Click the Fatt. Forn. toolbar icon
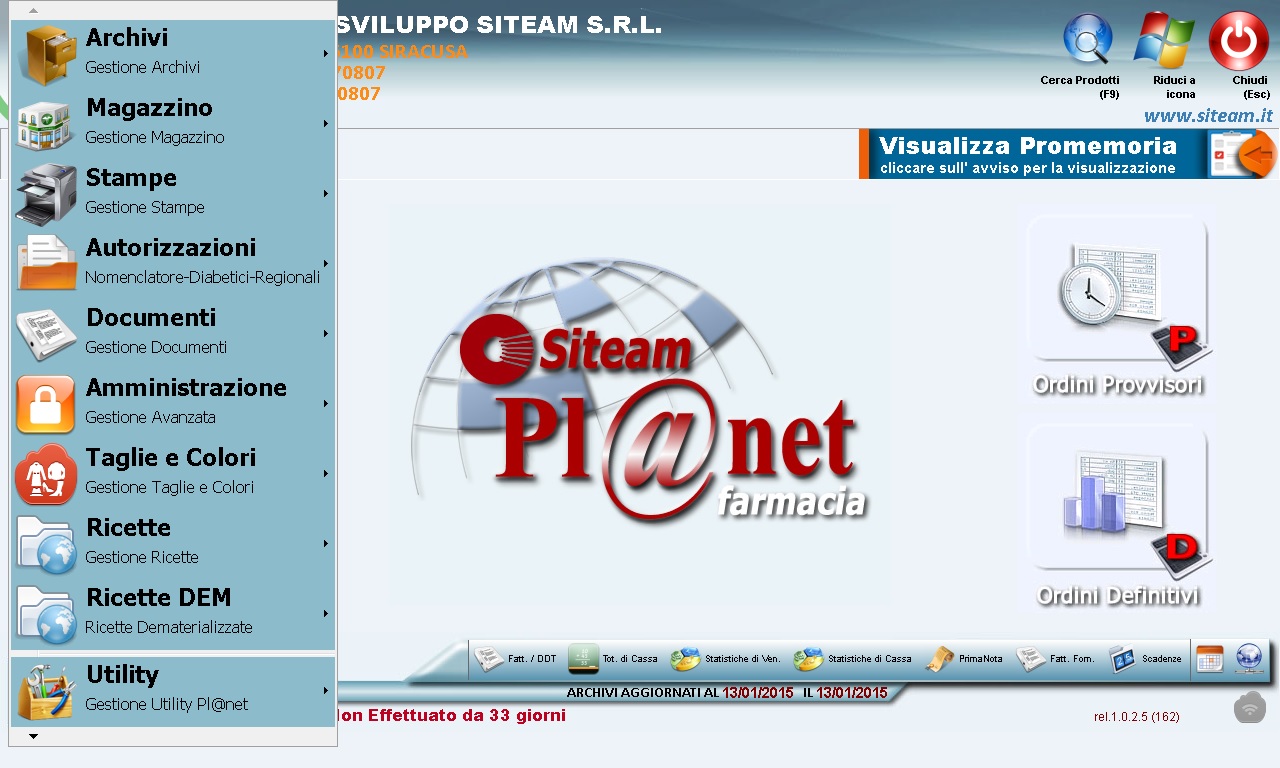 1030,659
